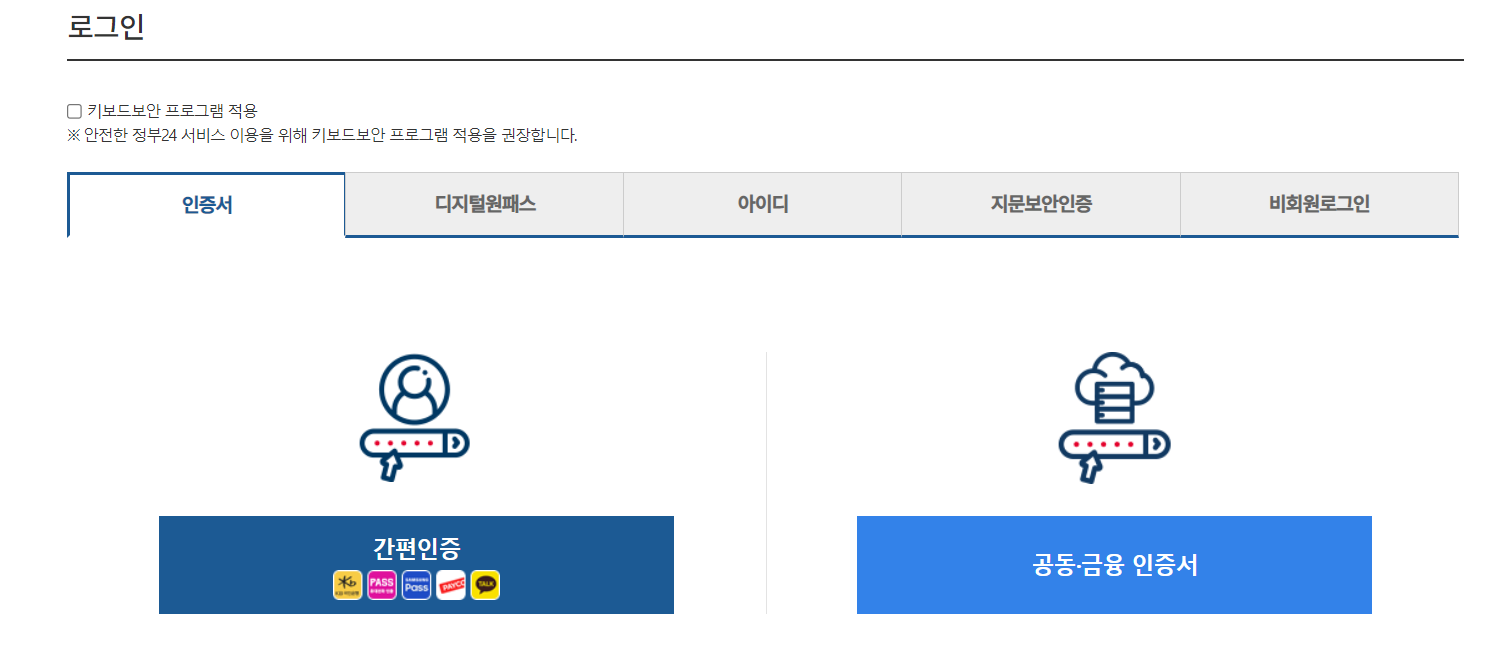The image size is (1504, 658).
Task: Select the 아이디 login tab
Action: tap(763, 205)
